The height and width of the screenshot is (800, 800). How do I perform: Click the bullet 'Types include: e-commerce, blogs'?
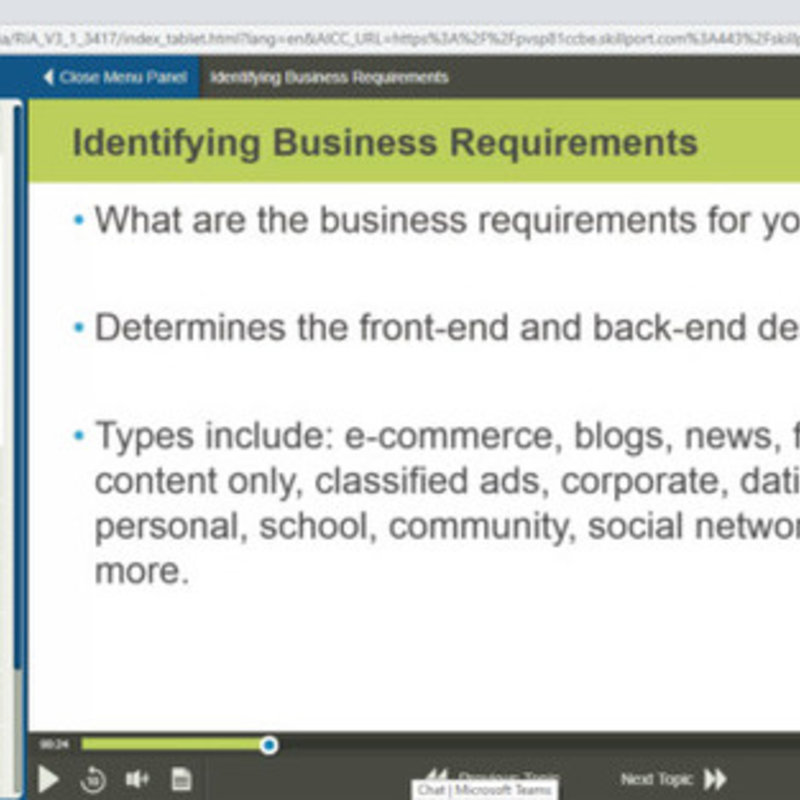(446, 503)
